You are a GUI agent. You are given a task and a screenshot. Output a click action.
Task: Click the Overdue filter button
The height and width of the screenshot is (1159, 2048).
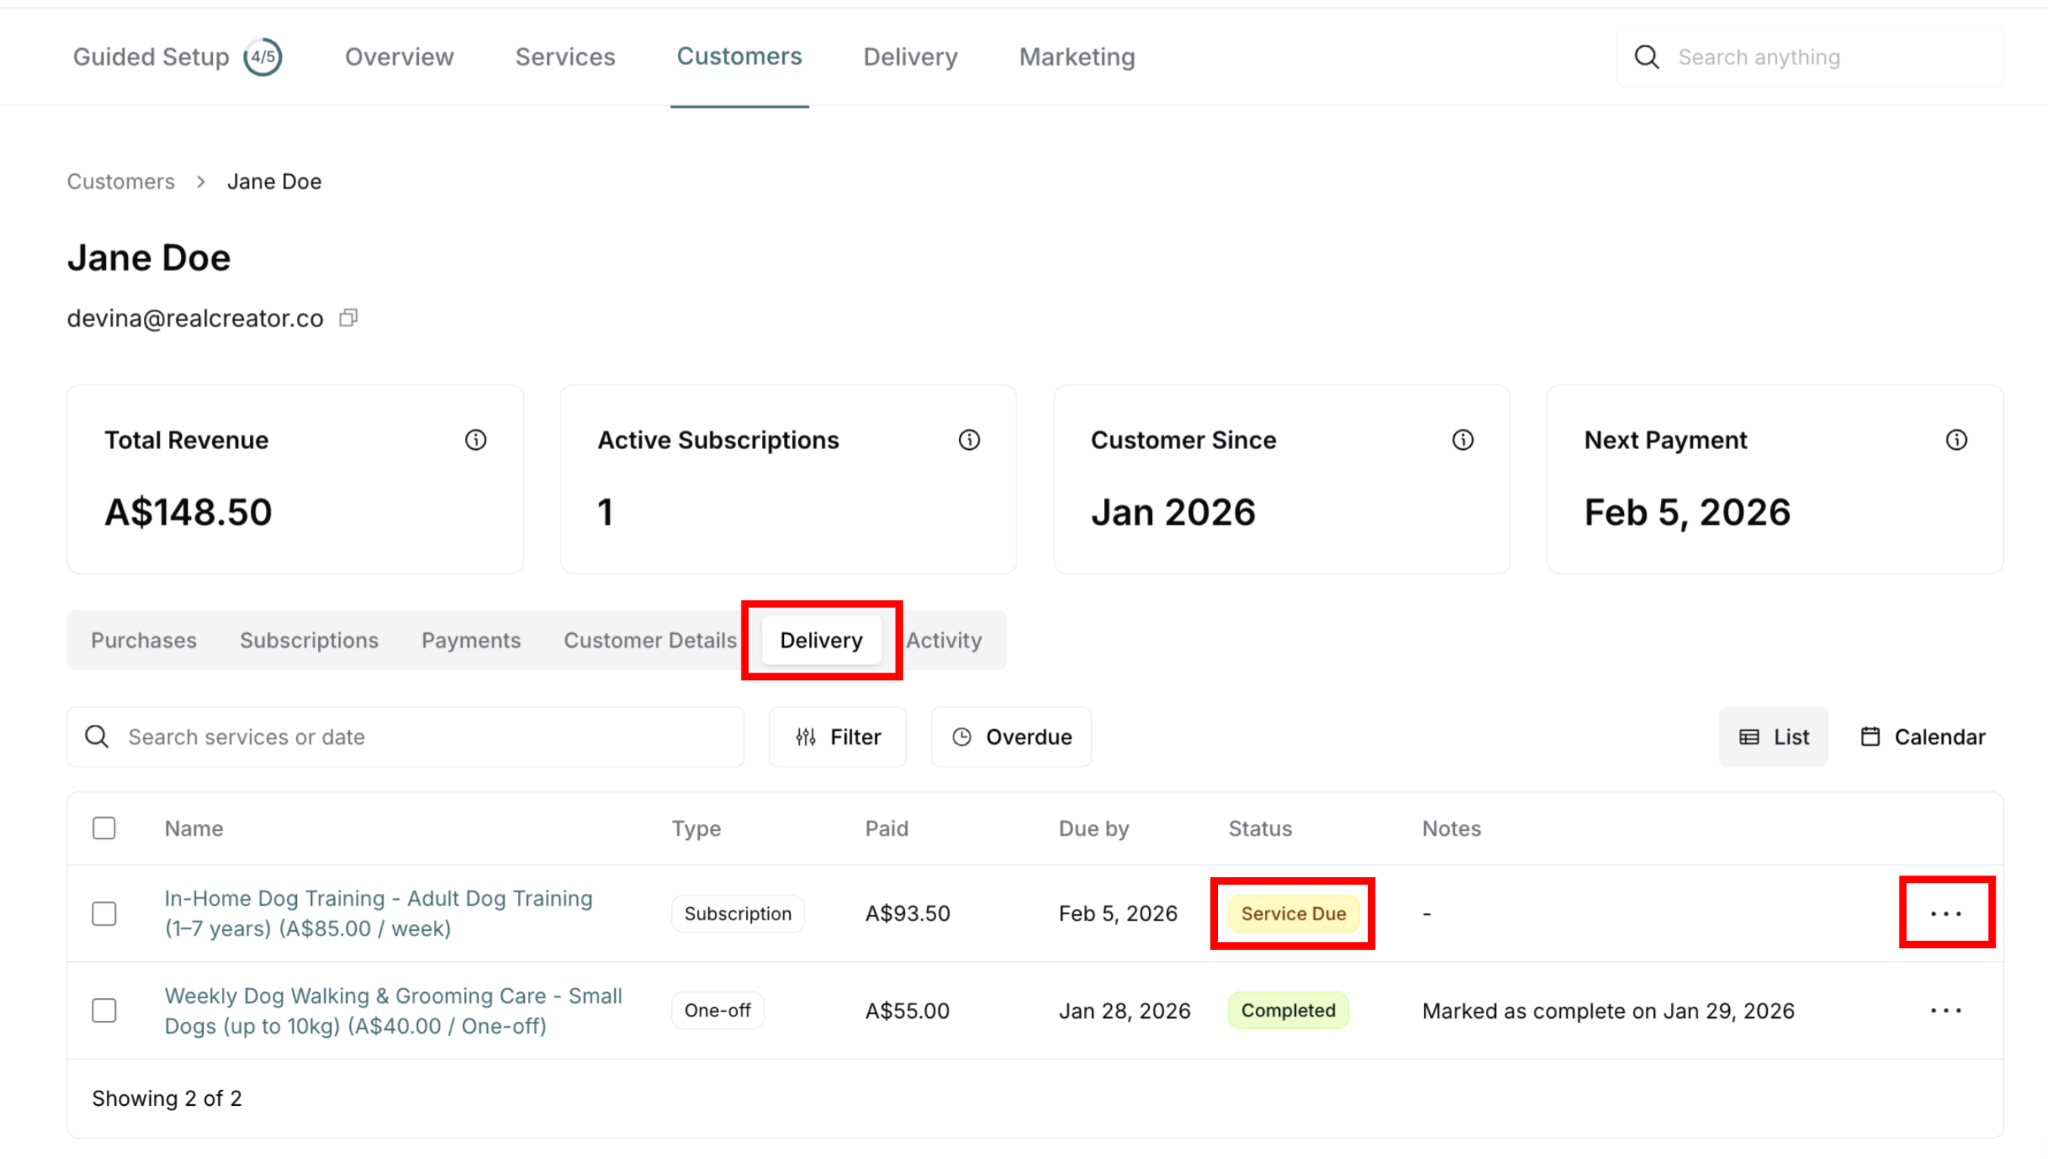[1011, 737]
